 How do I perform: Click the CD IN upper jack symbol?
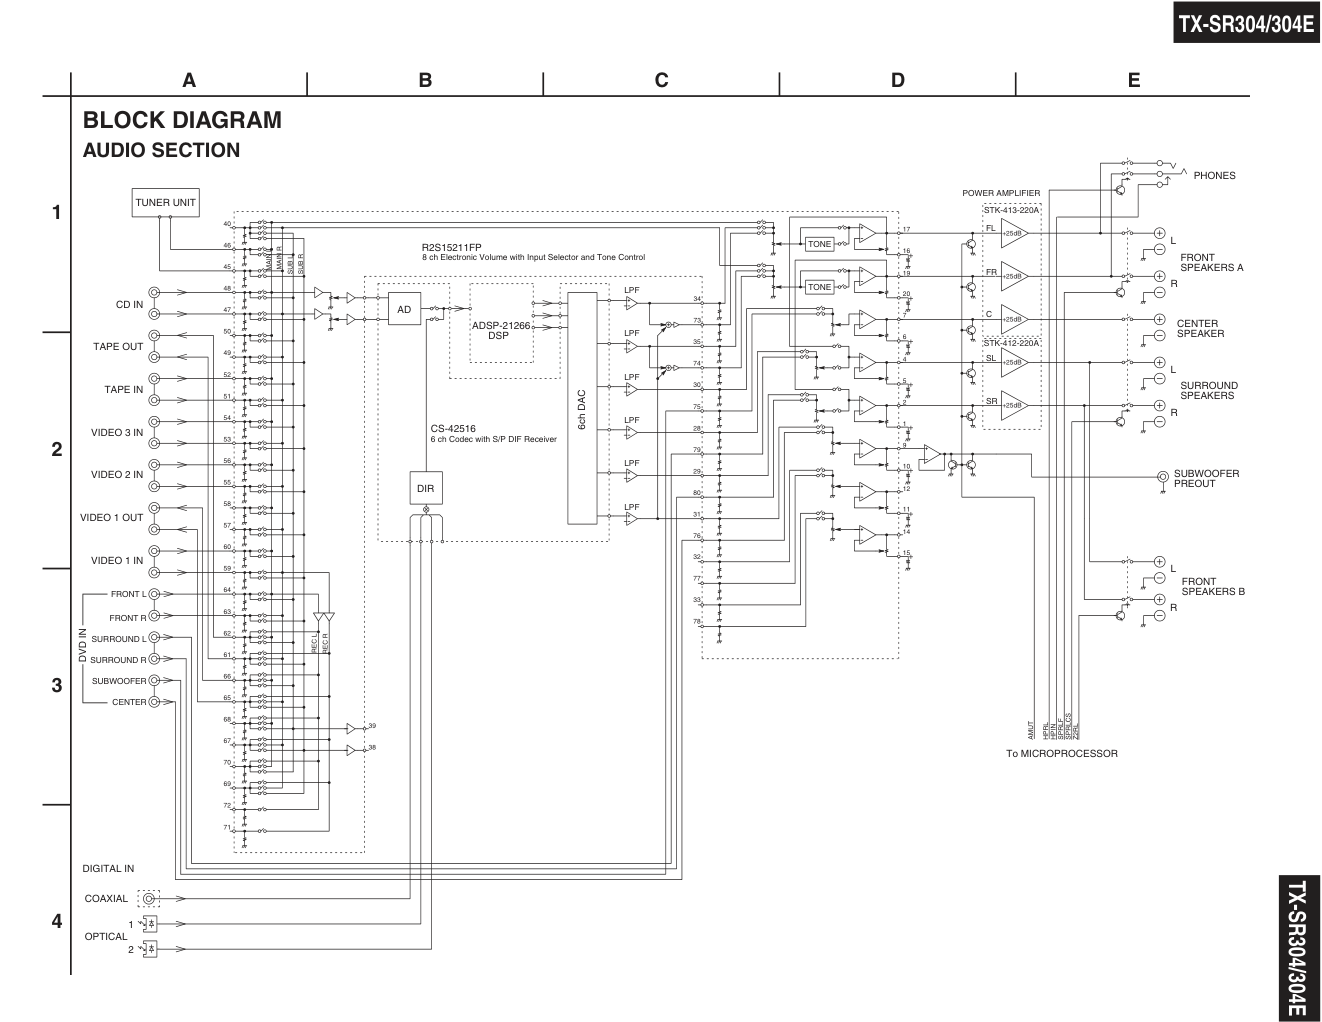(155, 293)
